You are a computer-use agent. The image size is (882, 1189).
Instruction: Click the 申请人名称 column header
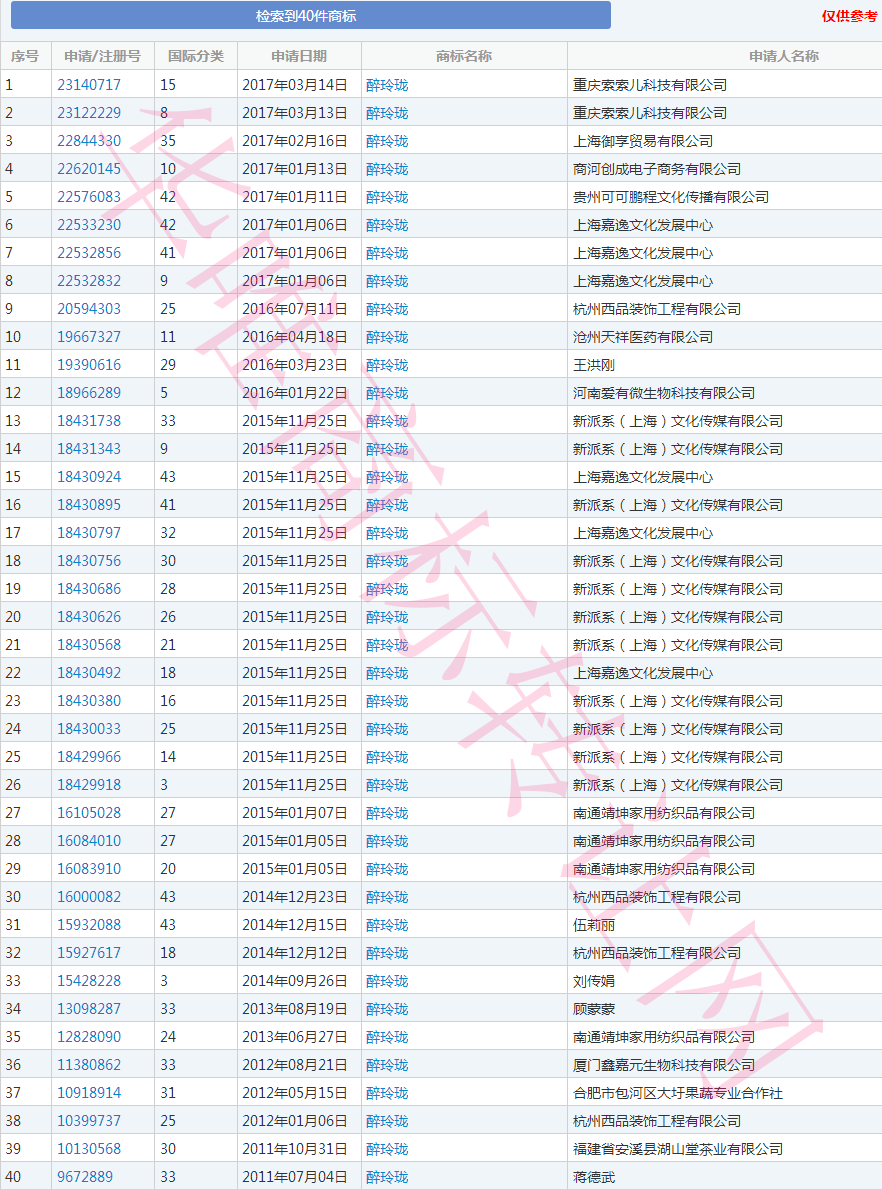coord(784,56)
